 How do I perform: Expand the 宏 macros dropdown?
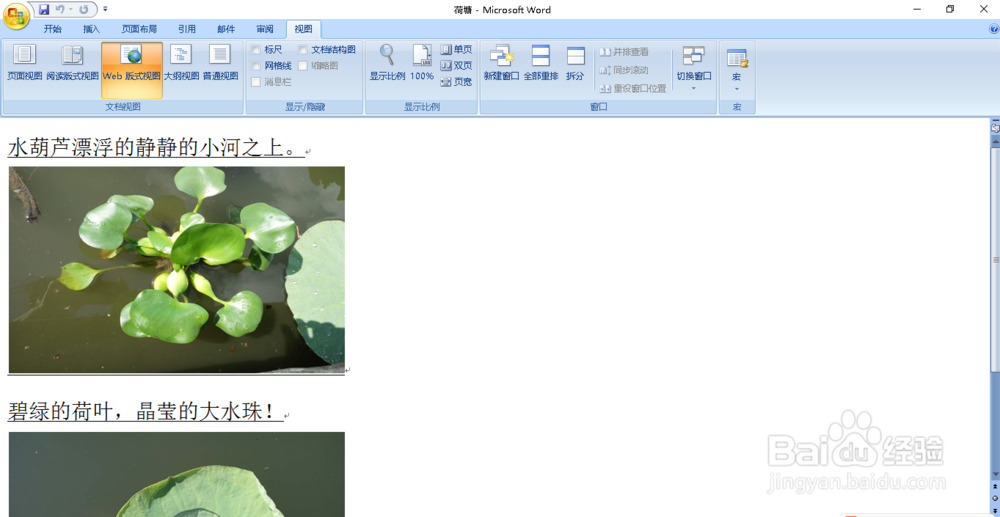[737, 69]
